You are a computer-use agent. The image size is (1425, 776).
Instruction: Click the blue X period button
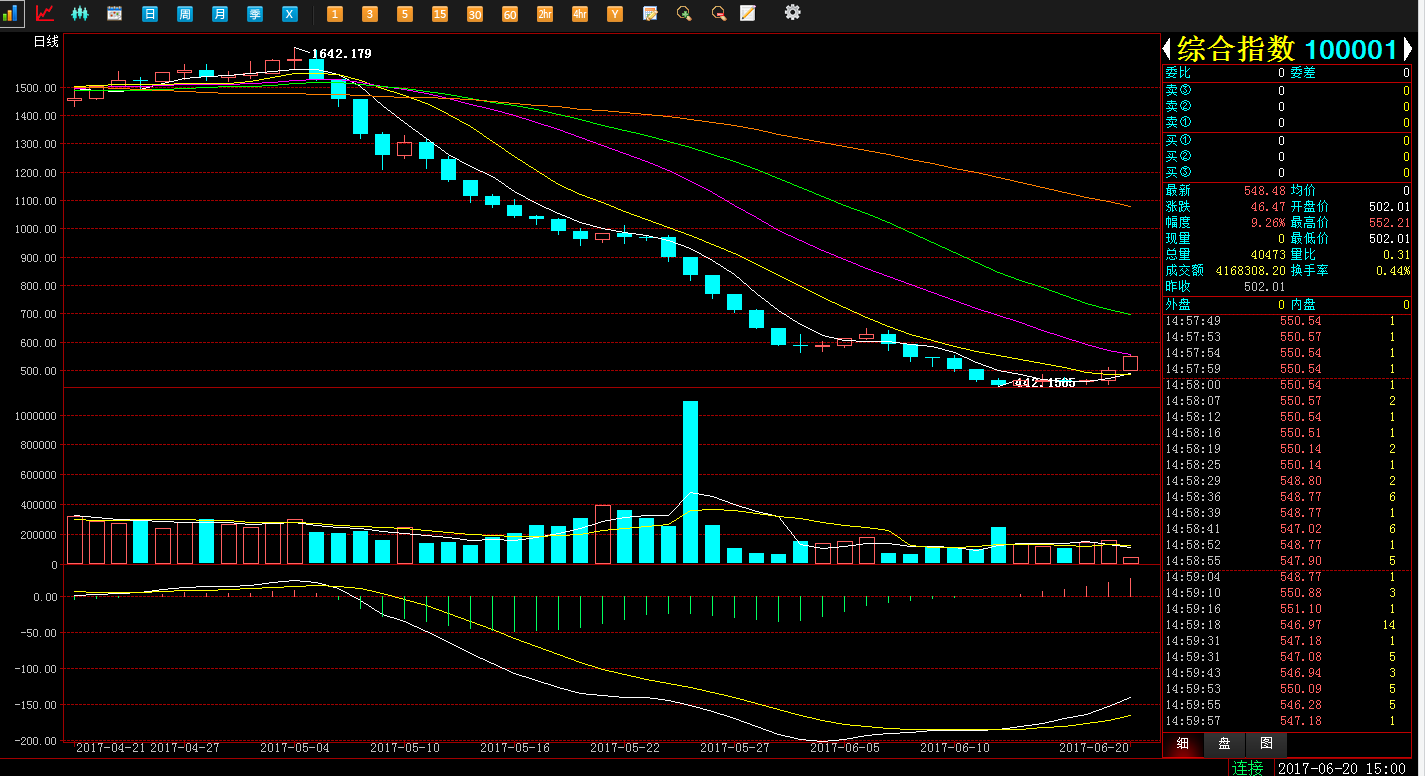[289, 14]
